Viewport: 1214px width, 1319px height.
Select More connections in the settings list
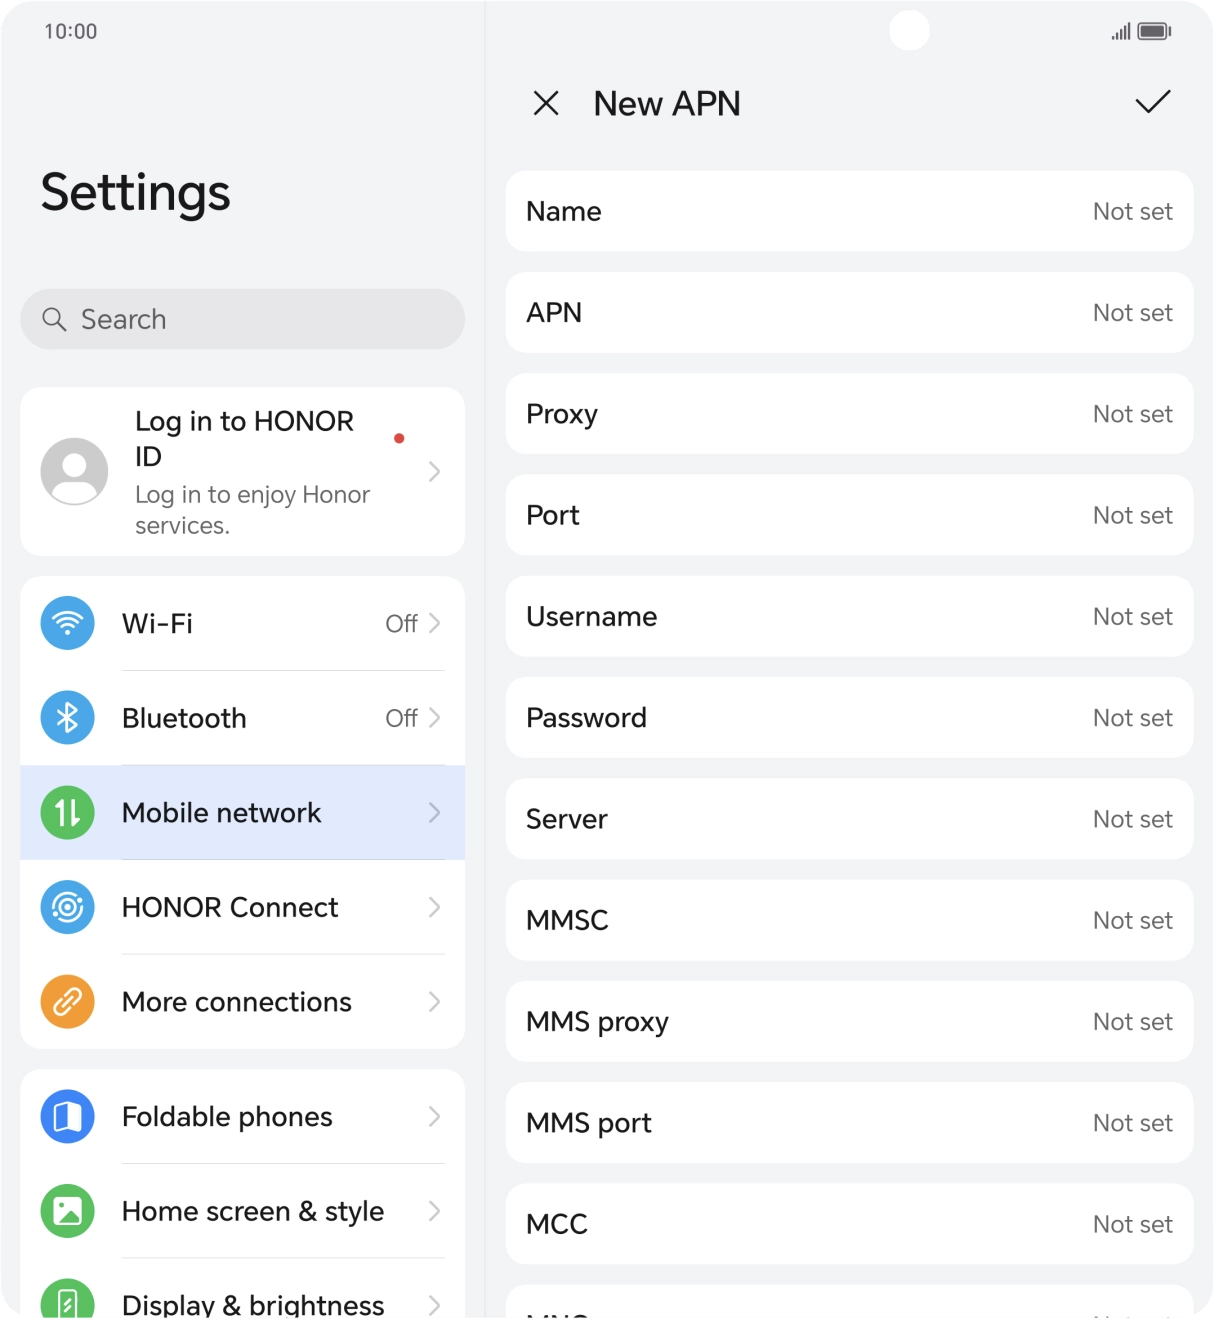click(x=237, y=1002)
